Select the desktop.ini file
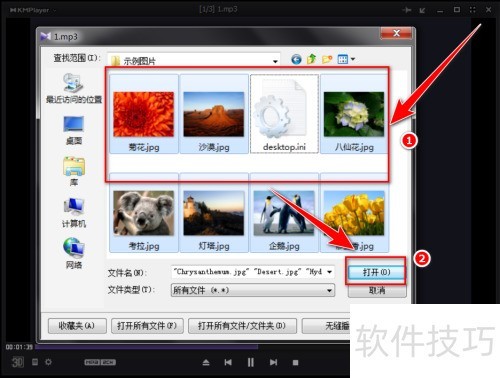The image size is (500, 378). [284, 114]
